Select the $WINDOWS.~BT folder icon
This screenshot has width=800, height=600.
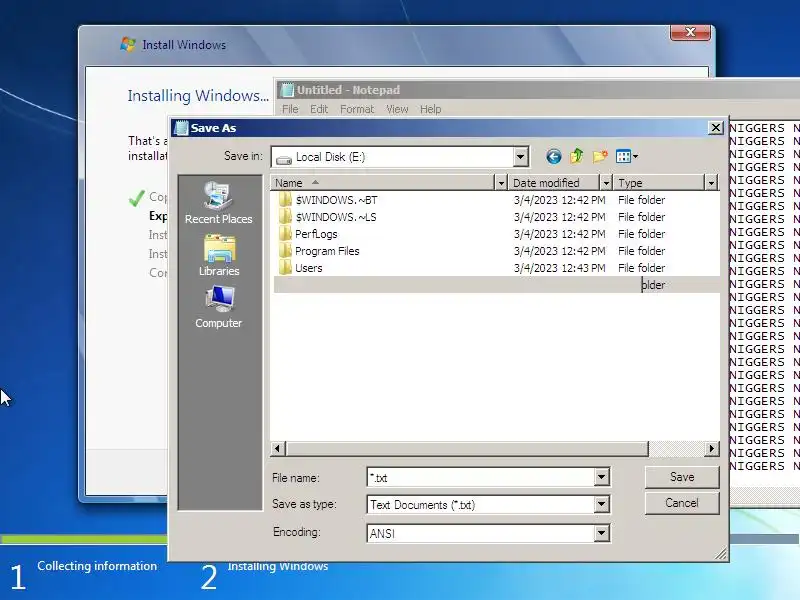pos(286,199)
